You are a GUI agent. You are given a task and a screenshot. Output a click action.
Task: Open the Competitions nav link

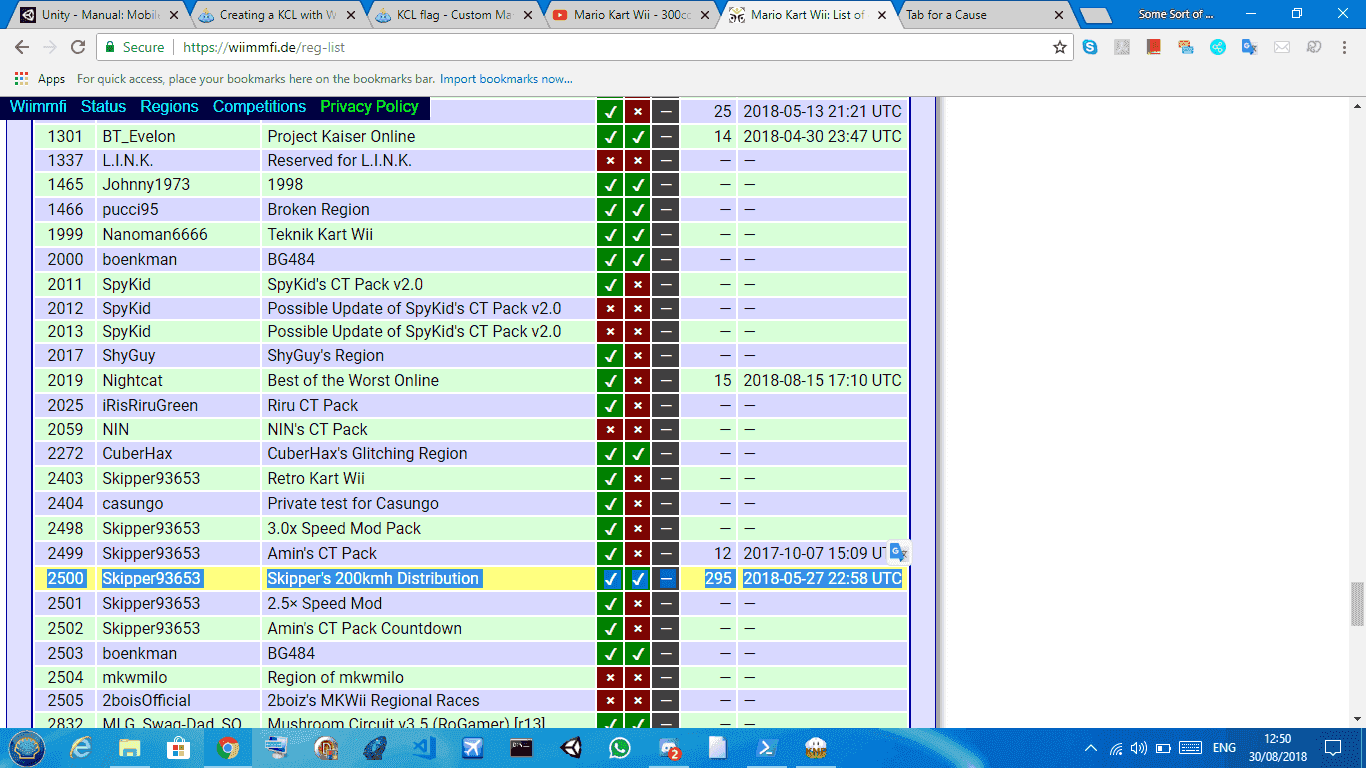click(259, 106)
